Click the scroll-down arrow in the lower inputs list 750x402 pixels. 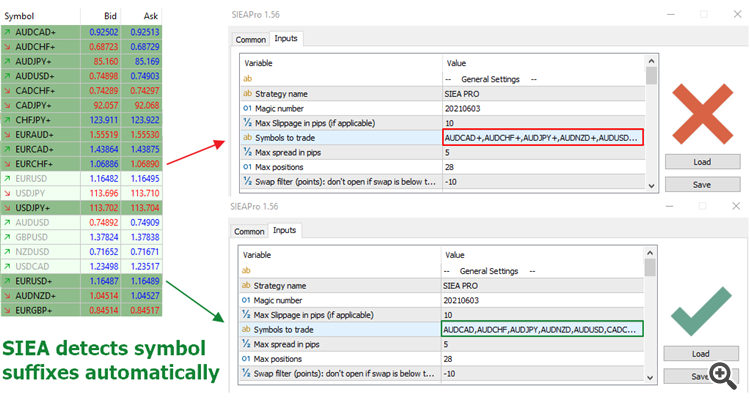coord(650,378)
